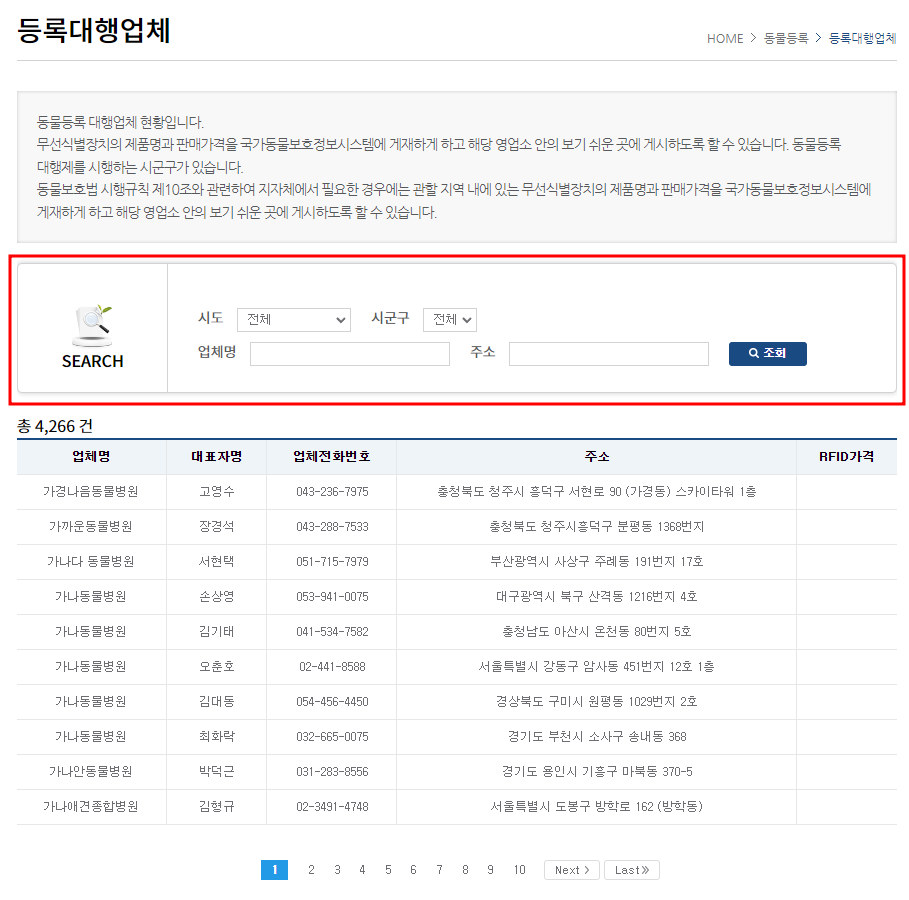The image size is (909, 900).
Task: Open the 시군구 district dropdown
Action: click(x=449, y=320)
